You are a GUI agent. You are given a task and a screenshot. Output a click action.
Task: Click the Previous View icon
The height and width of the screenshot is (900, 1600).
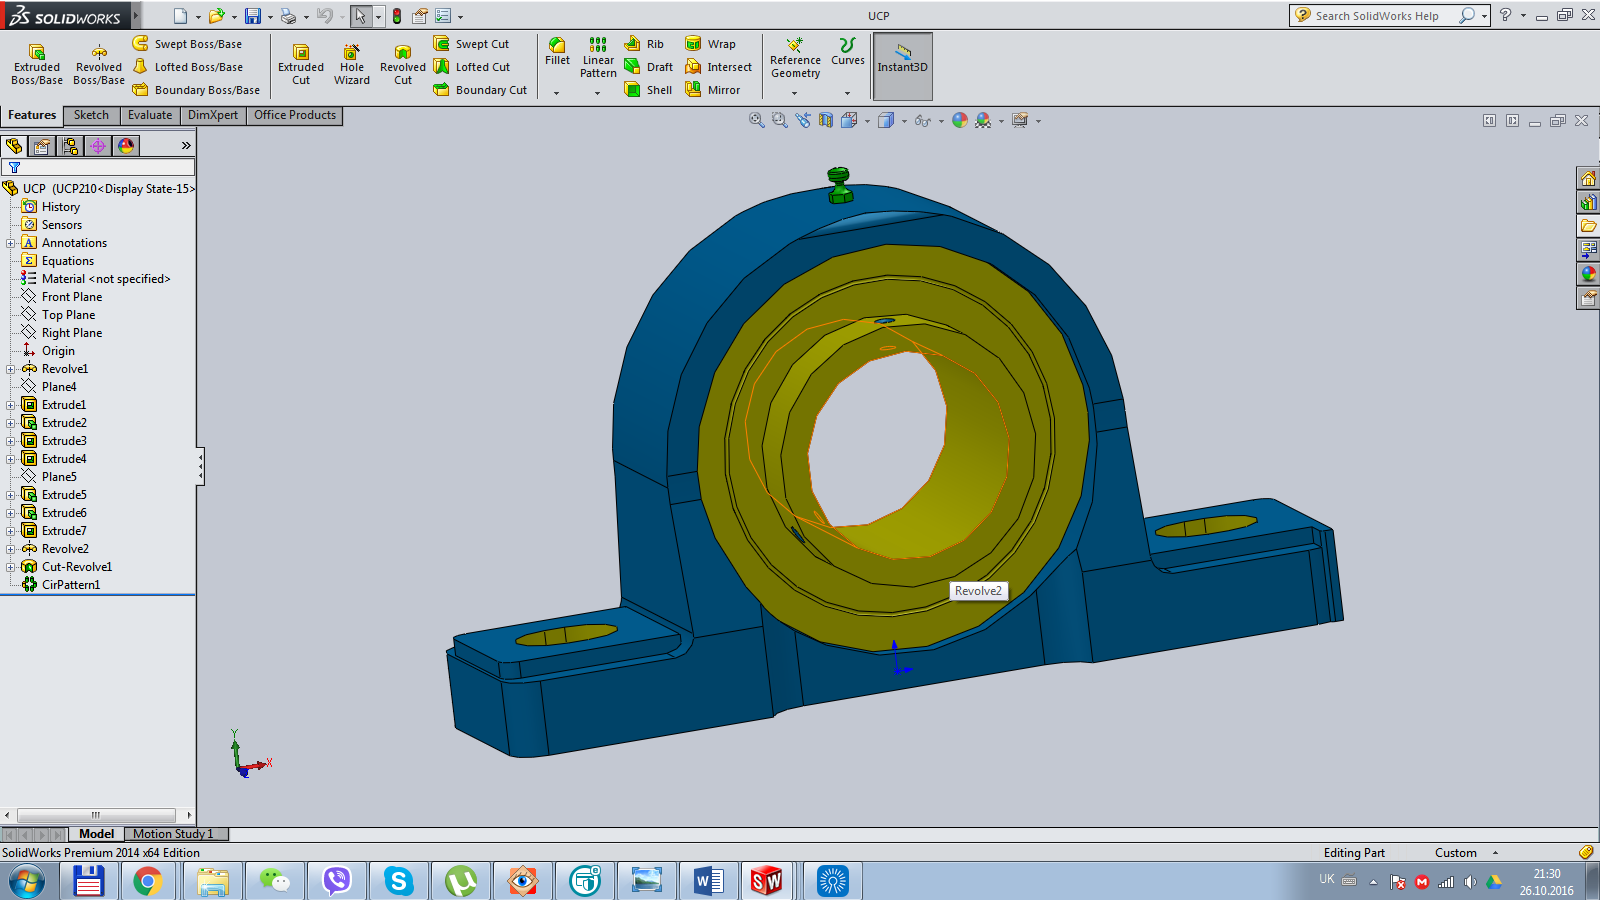click(x=803, y=120)
